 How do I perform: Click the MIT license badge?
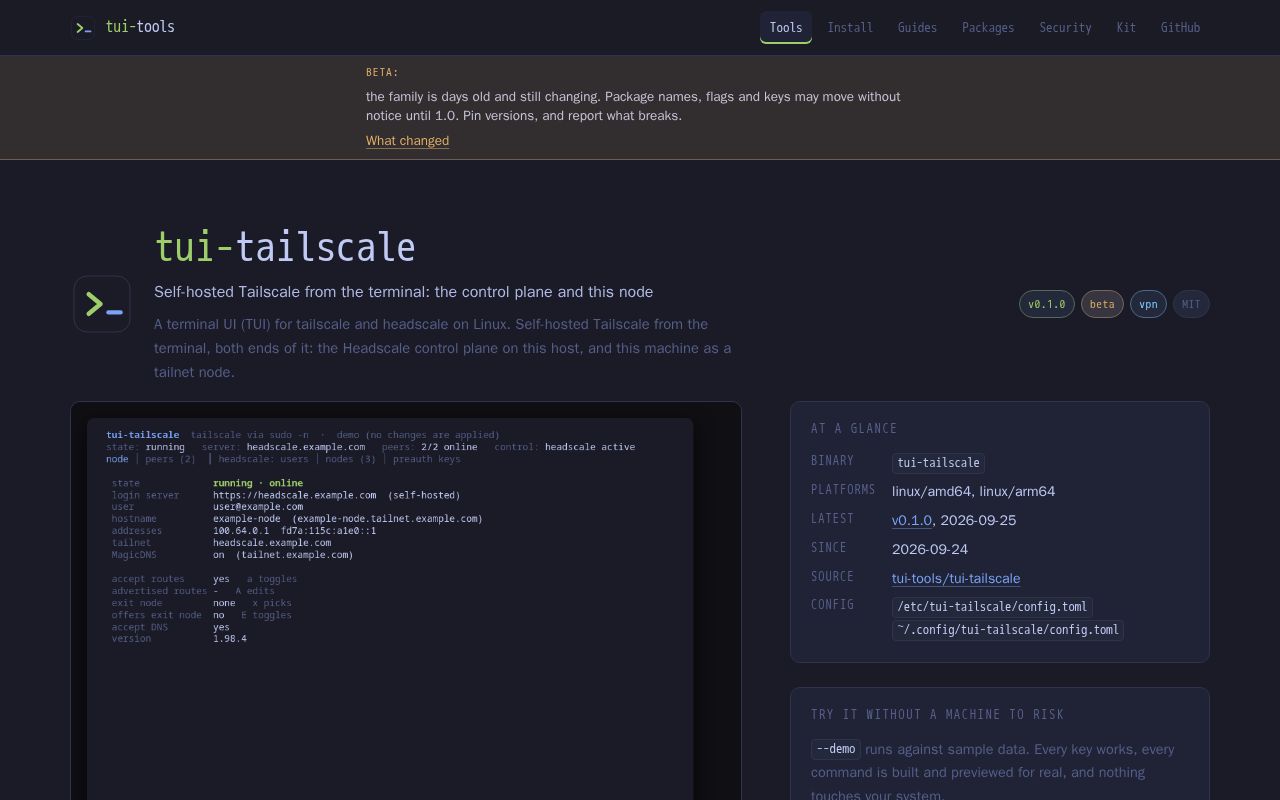[x=1191, y=304]
